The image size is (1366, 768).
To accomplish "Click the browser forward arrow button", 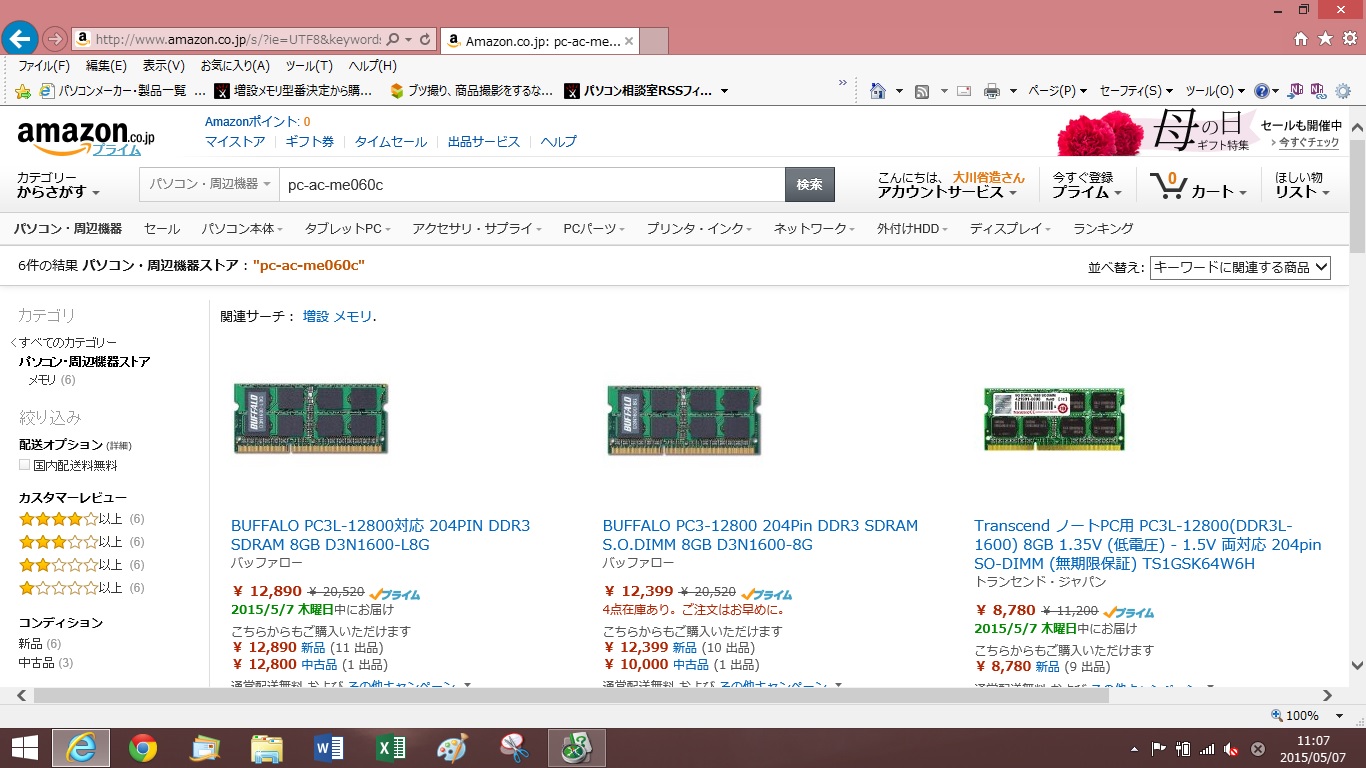I will [x=55, y=39].
